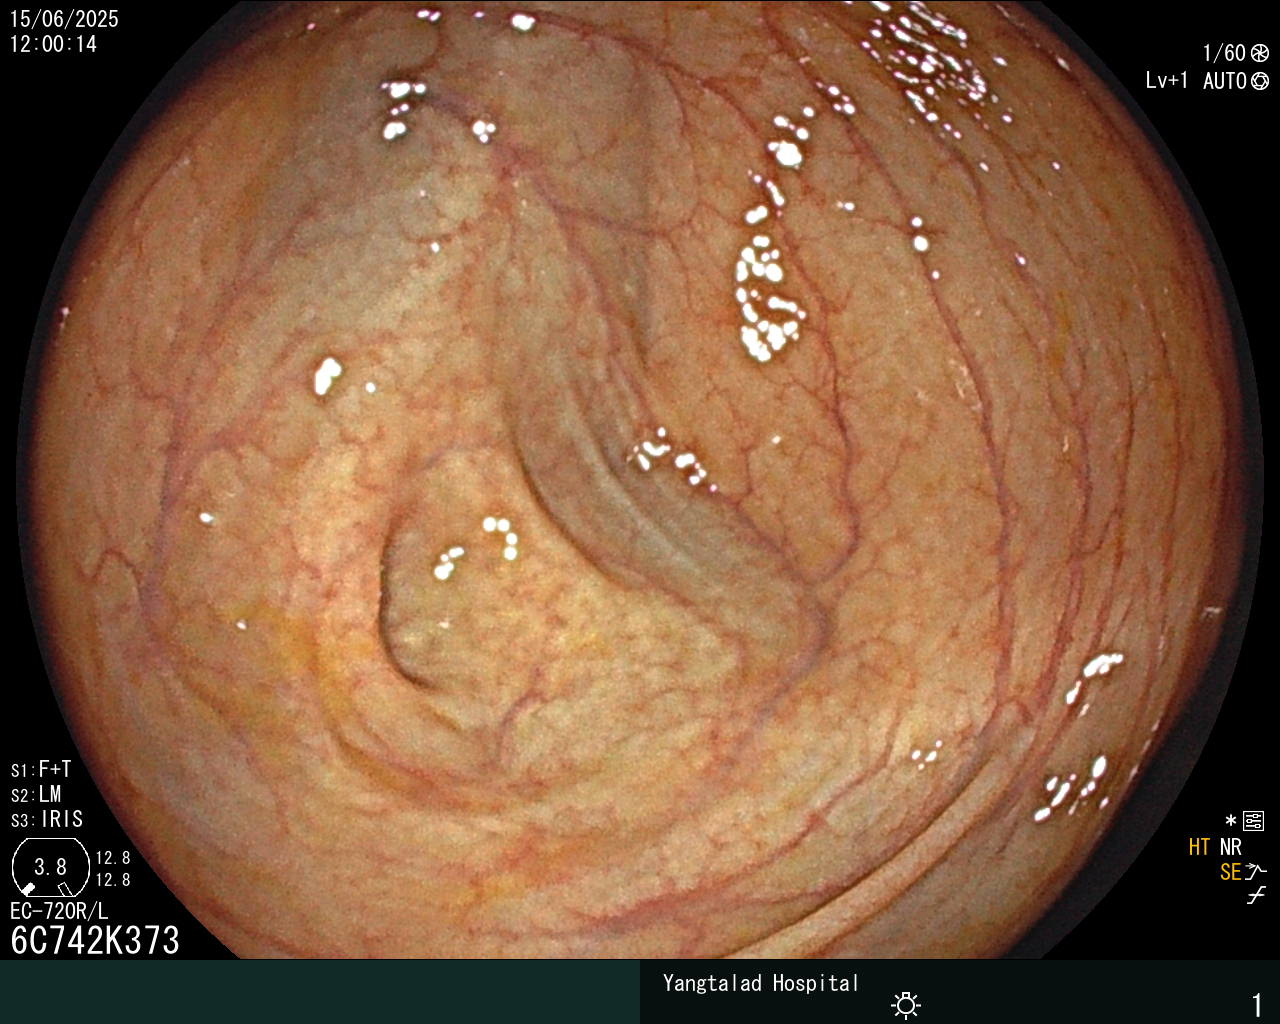Image resolution: width=1280 pixels, height=1024 pixels.
Task: Click the serial number 6C742K373
Action: coord(95,941)
